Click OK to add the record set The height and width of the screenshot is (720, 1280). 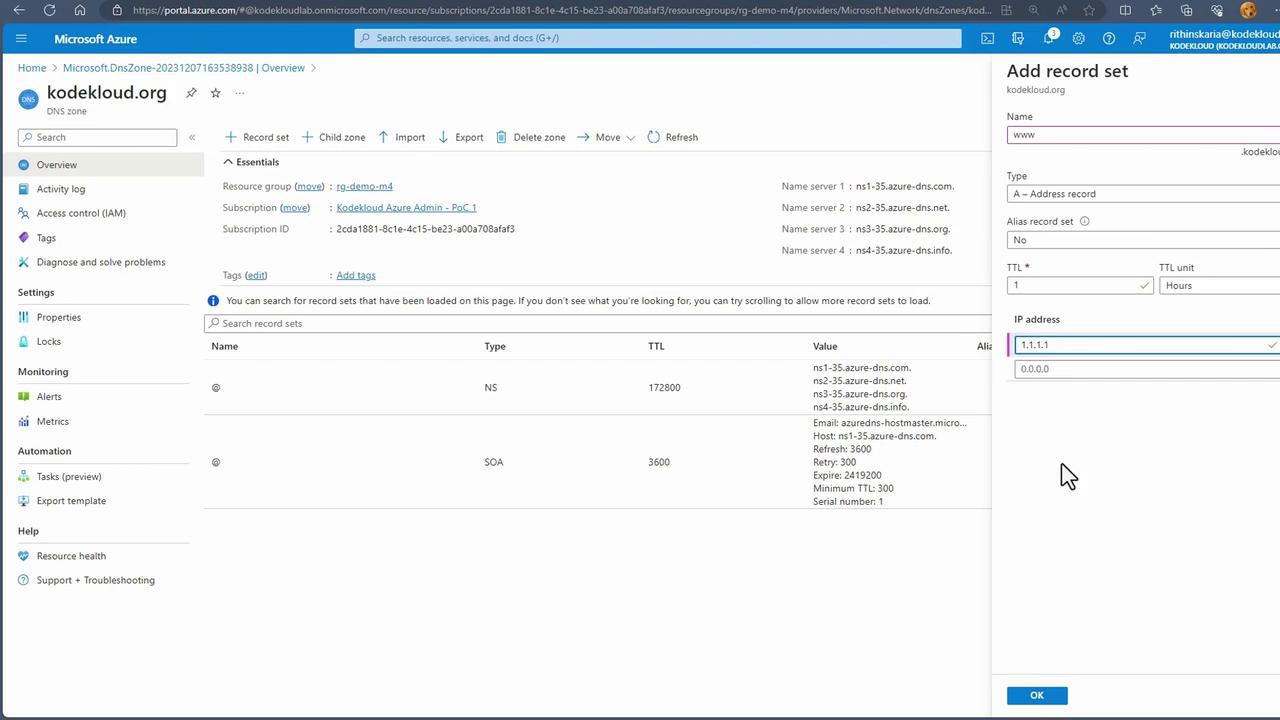pos(1037,695)
